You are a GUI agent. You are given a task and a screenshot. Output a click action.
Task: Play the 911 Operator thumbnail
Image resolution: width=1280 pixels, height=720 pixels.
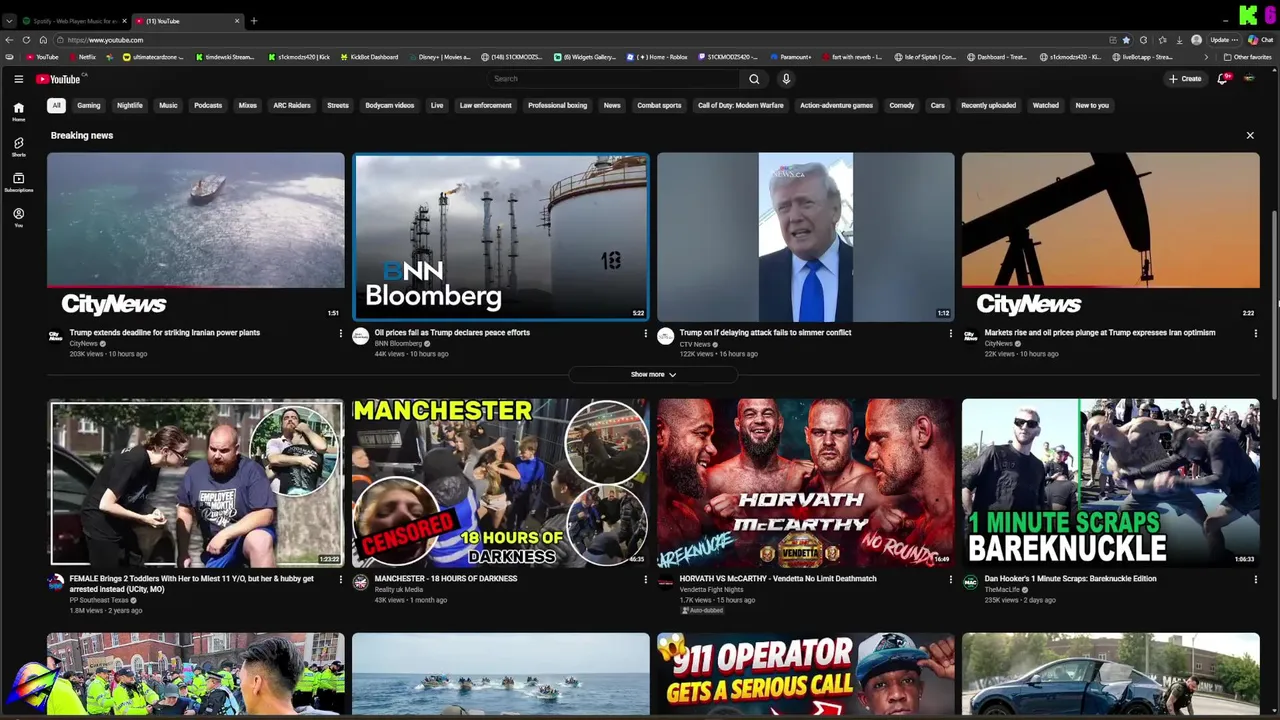[805, 674]
